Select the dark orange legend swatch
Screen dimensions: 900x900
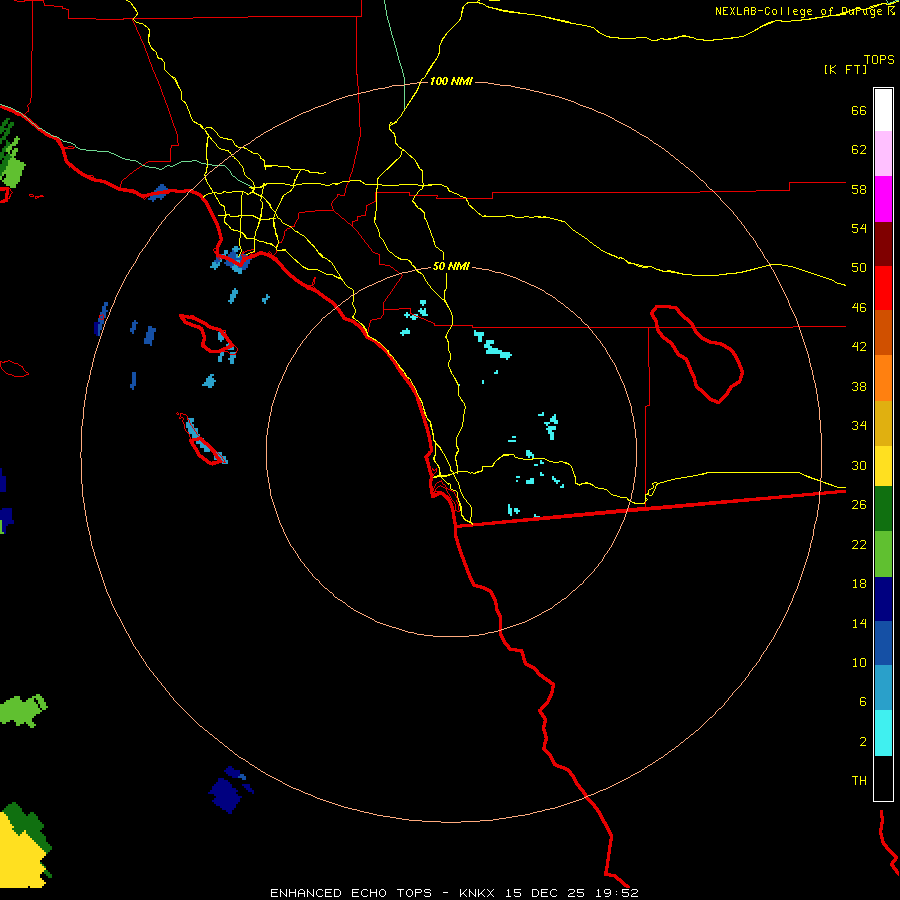883,333
